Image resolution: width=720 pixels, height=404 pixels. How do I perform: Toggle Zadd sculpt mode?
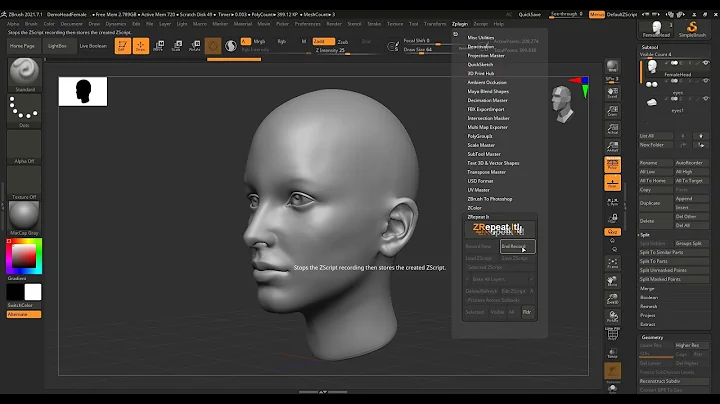coord(323,41)
